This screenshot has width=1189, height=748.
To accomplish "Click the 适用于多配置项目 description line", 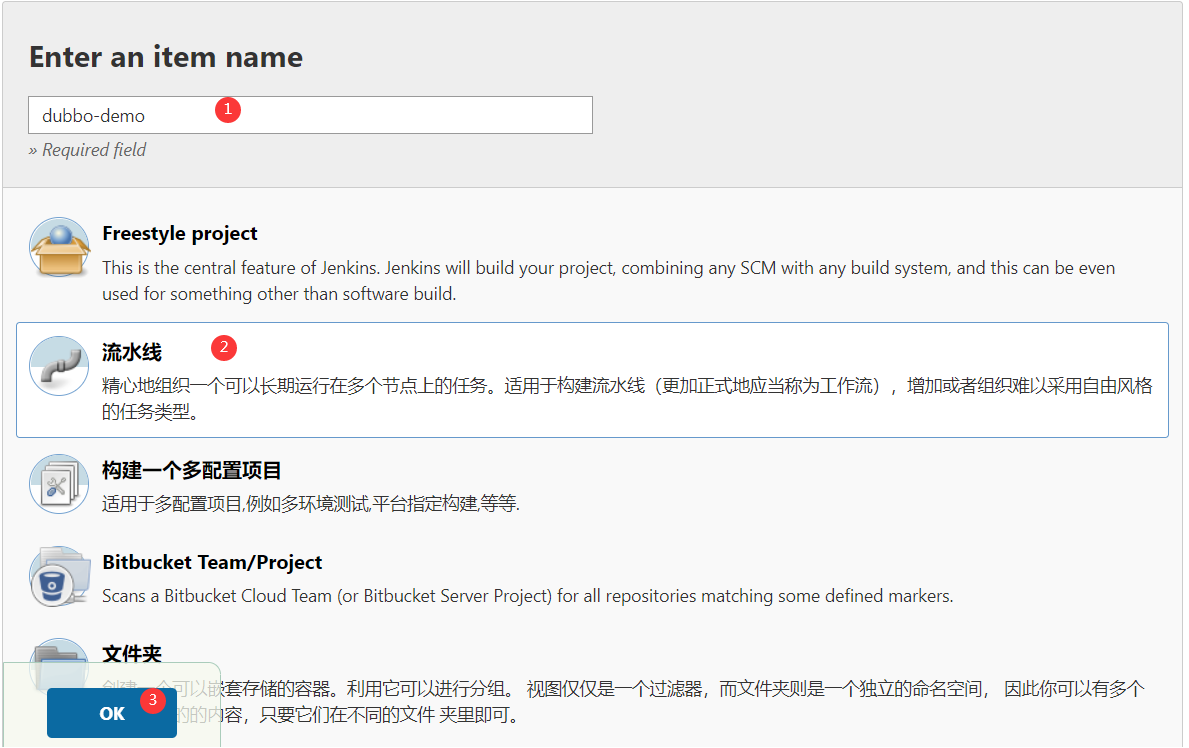I will pos(311,504).
